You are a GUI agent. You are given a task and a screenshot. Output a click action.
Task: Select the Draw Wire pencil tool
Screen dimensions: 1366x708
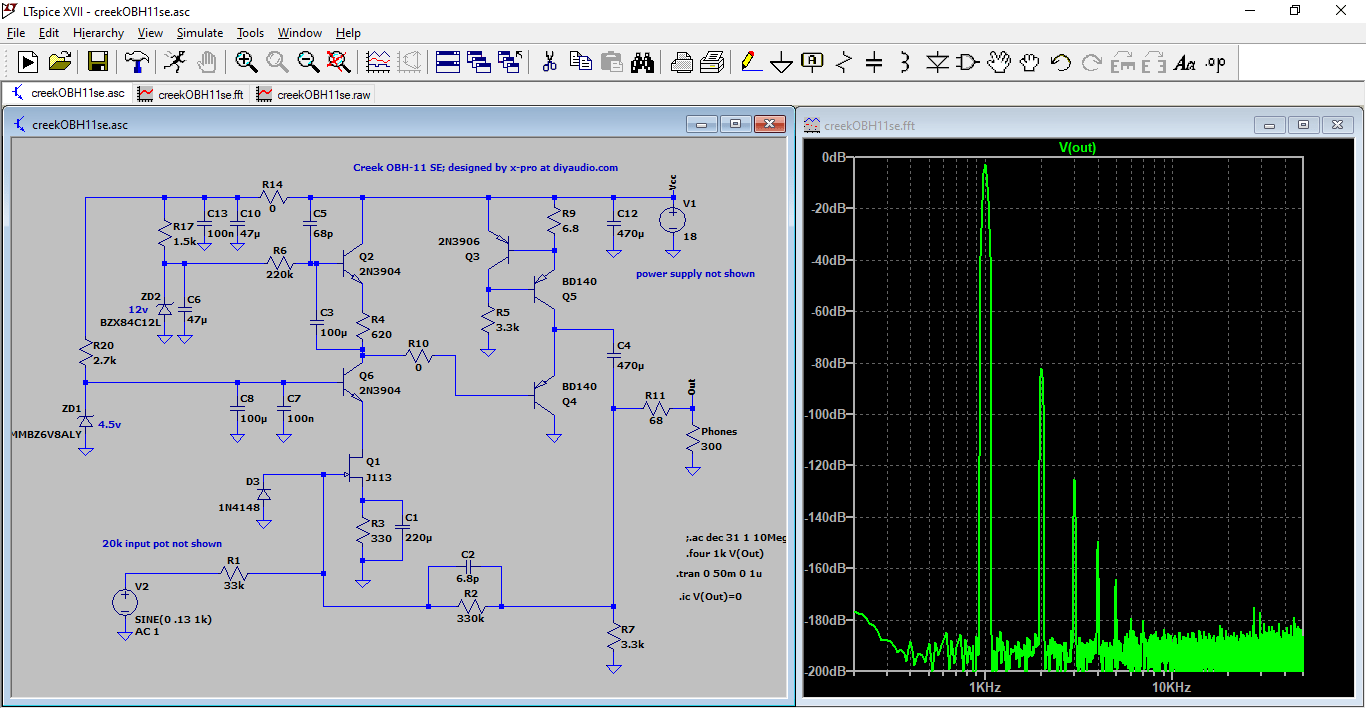pos(751,62)
